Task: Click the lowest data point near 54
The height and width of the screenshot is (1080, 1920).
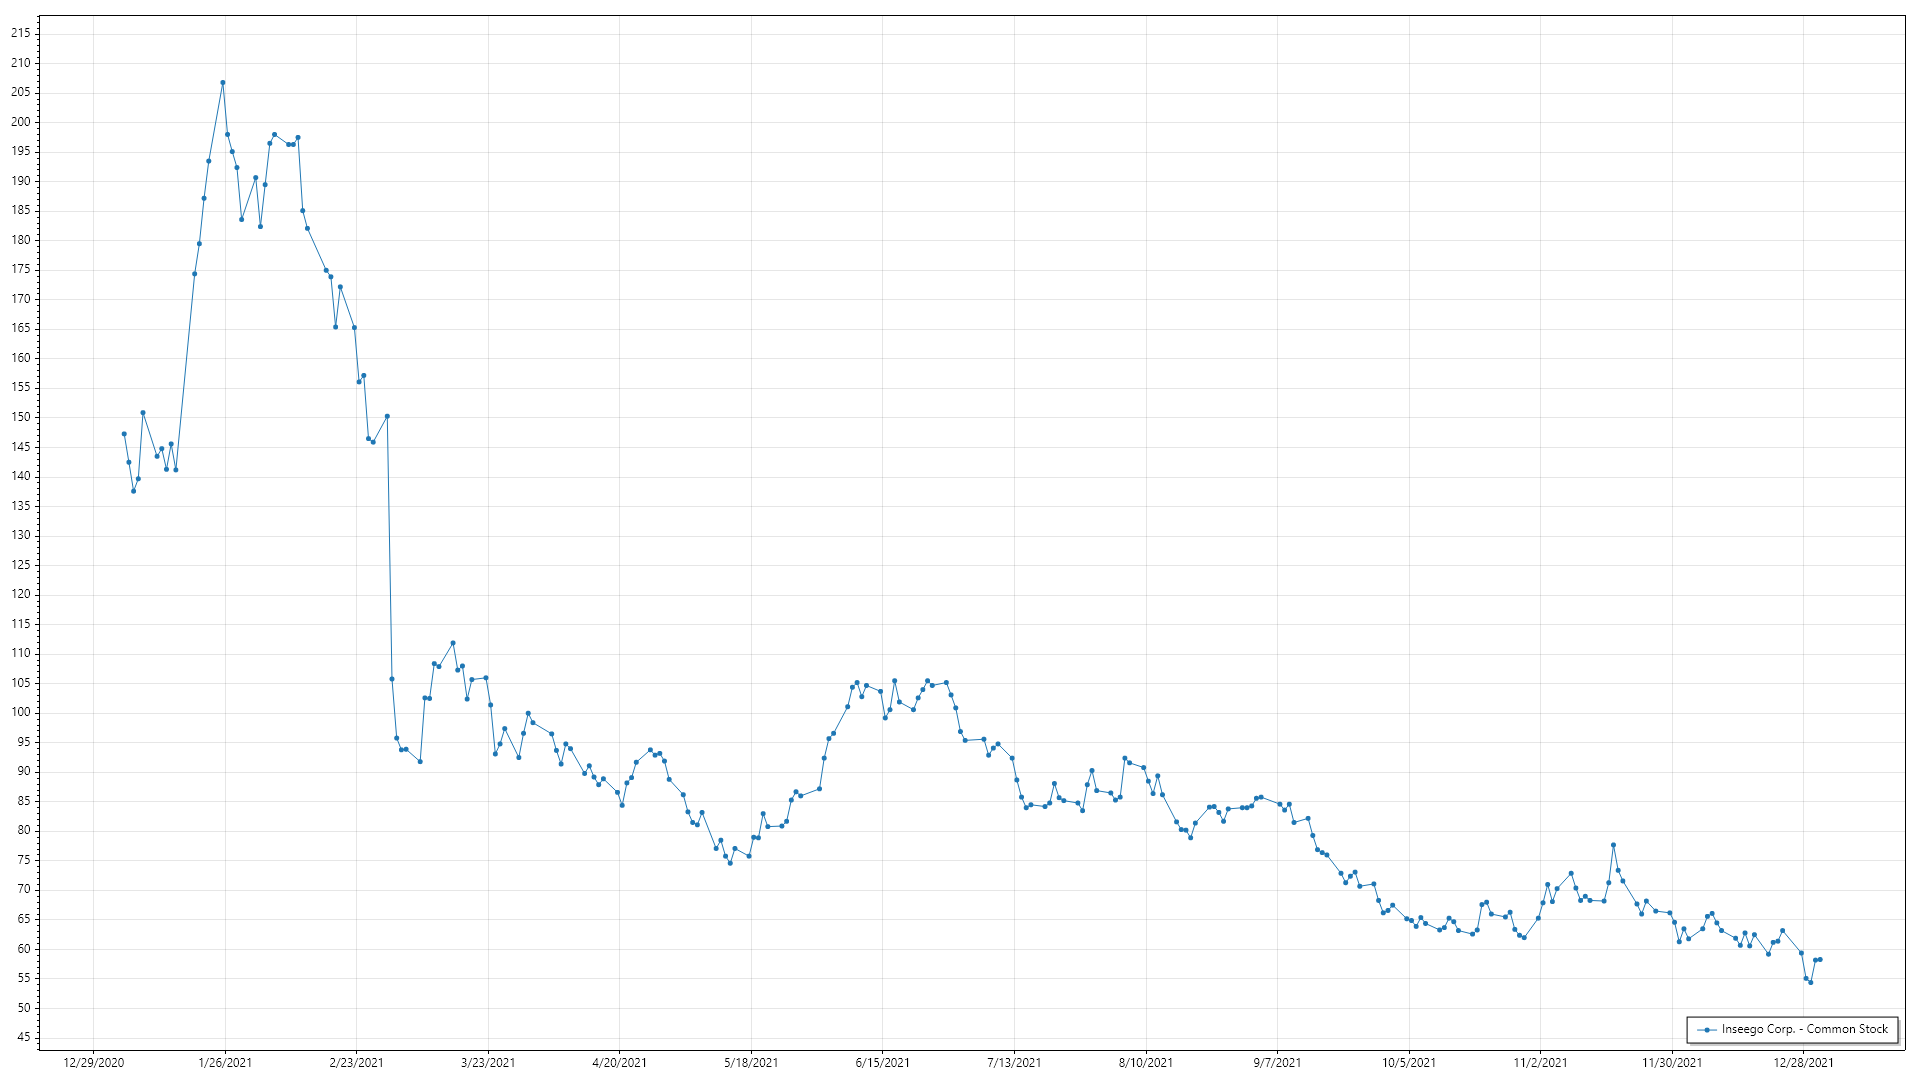Action: point(1810,982)
